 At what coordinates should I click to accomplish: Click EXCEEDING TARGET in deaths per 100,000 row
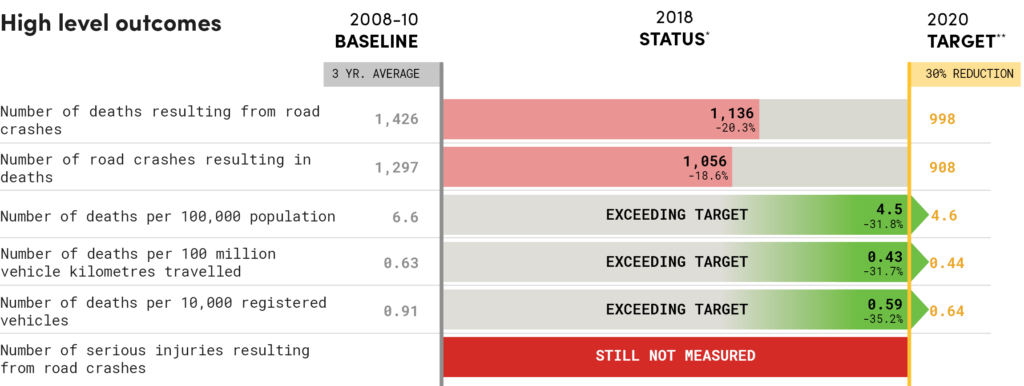click(677, 215)
